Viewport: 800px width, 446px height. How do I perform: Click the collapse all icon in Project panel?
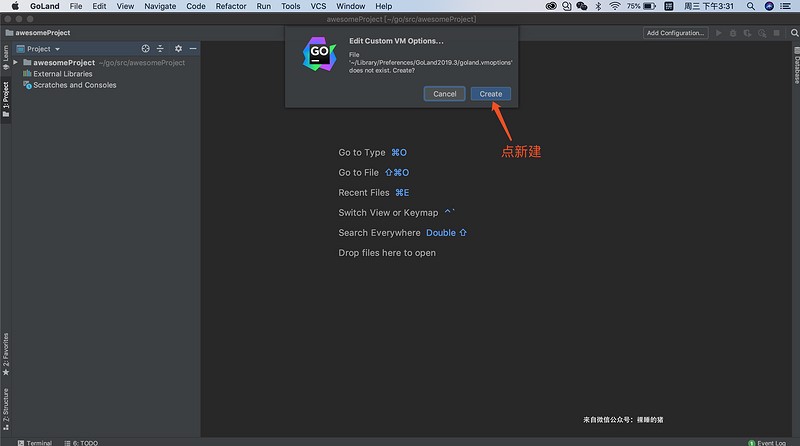160,48
